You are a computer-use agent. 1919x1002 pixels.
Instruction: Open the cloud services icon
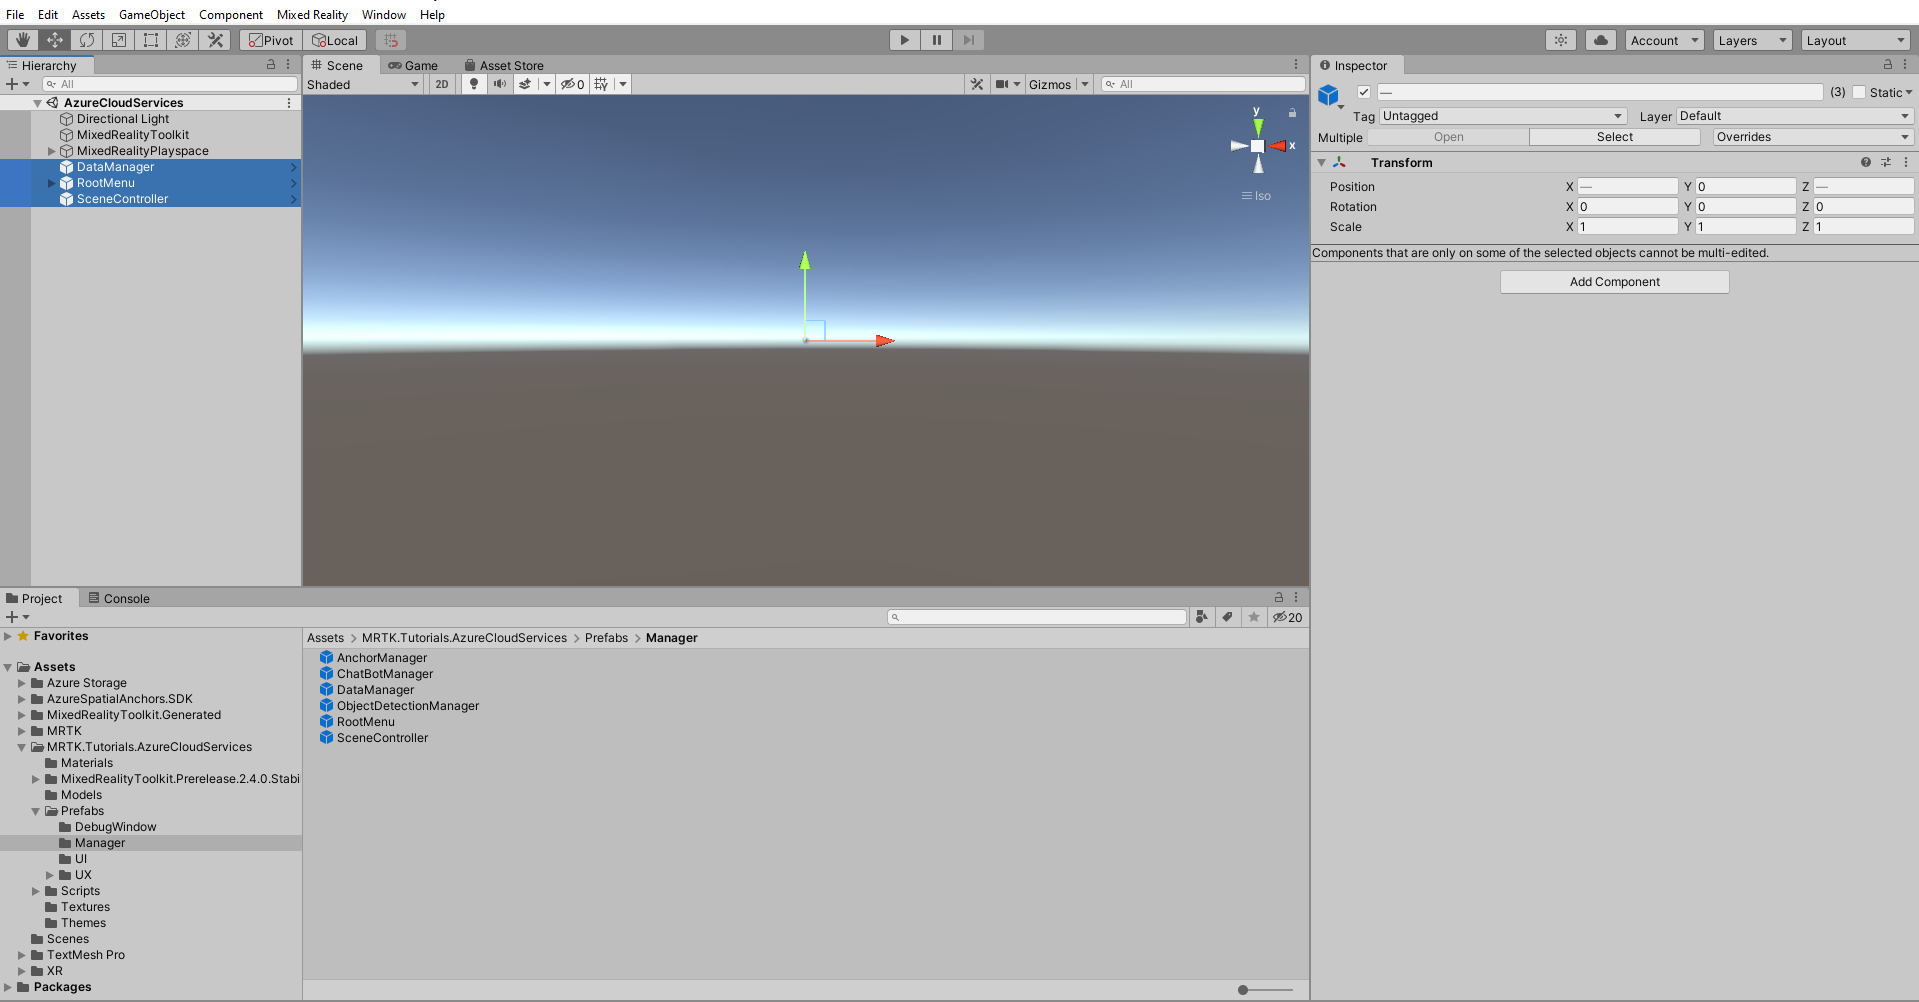tap(1600, 40)
